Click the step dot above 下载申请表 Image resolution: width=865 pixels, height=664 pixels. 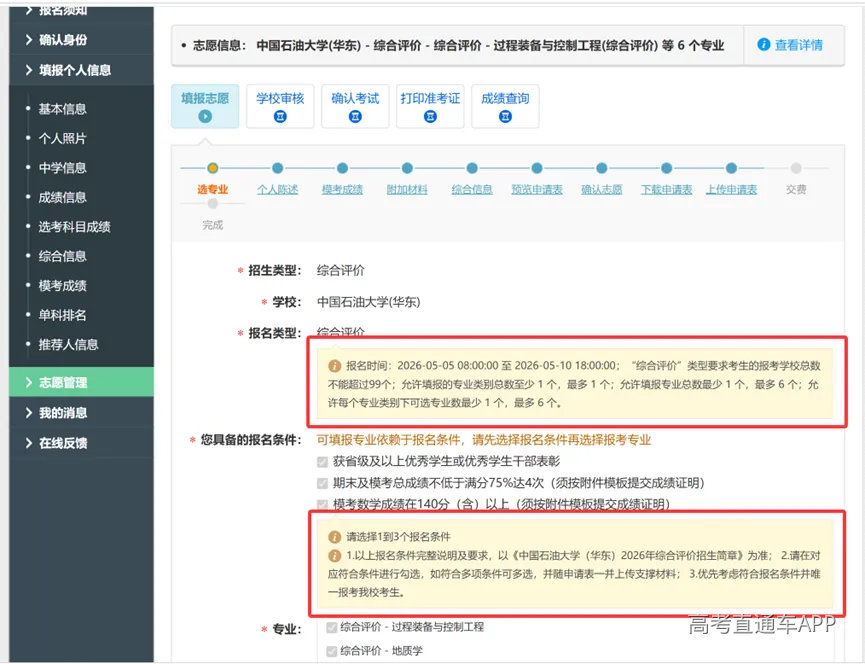tap(666, 168)
